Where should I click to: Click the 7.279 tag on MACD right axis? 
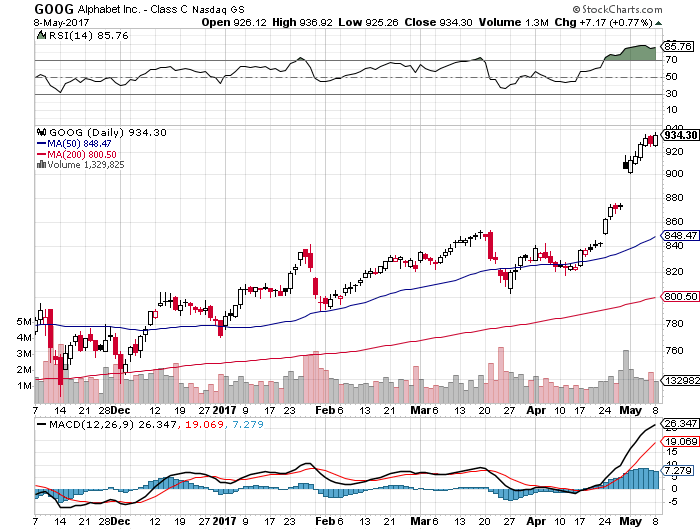click(678, 471)
